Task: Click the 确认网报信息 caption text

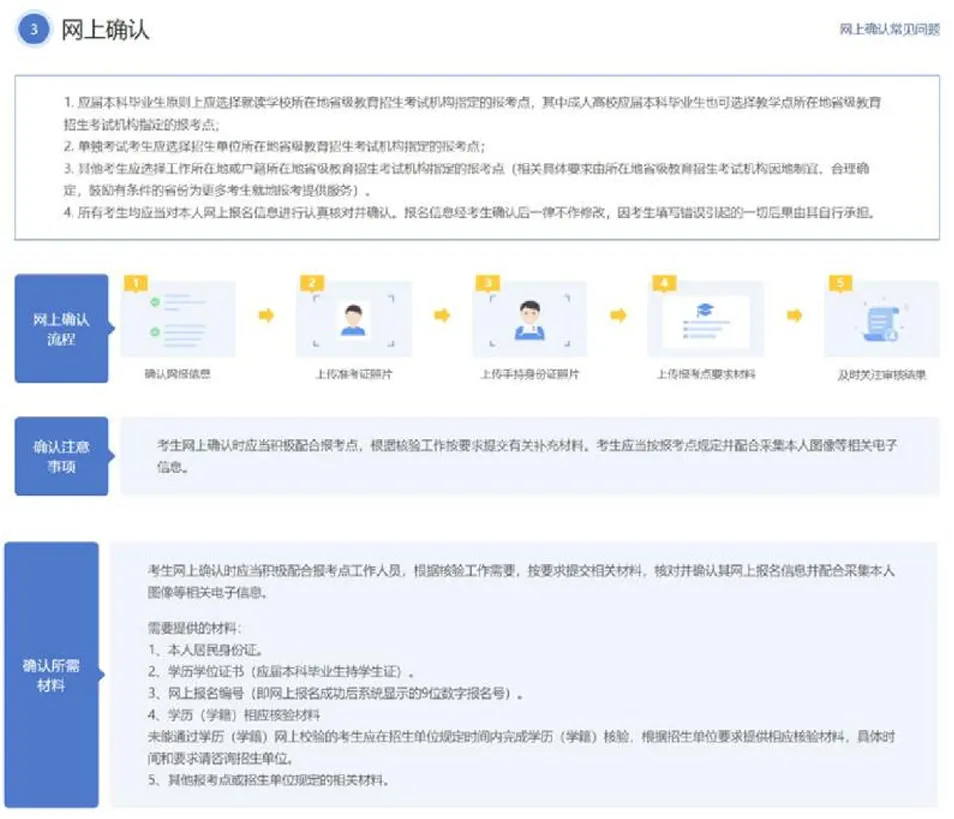Action: pyautogui.click(x=177, y=375)
